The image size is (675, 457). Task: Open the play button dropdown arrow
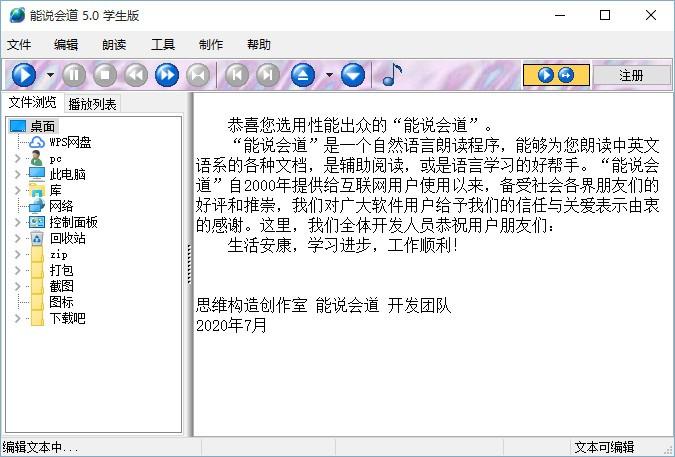(50, 75)
